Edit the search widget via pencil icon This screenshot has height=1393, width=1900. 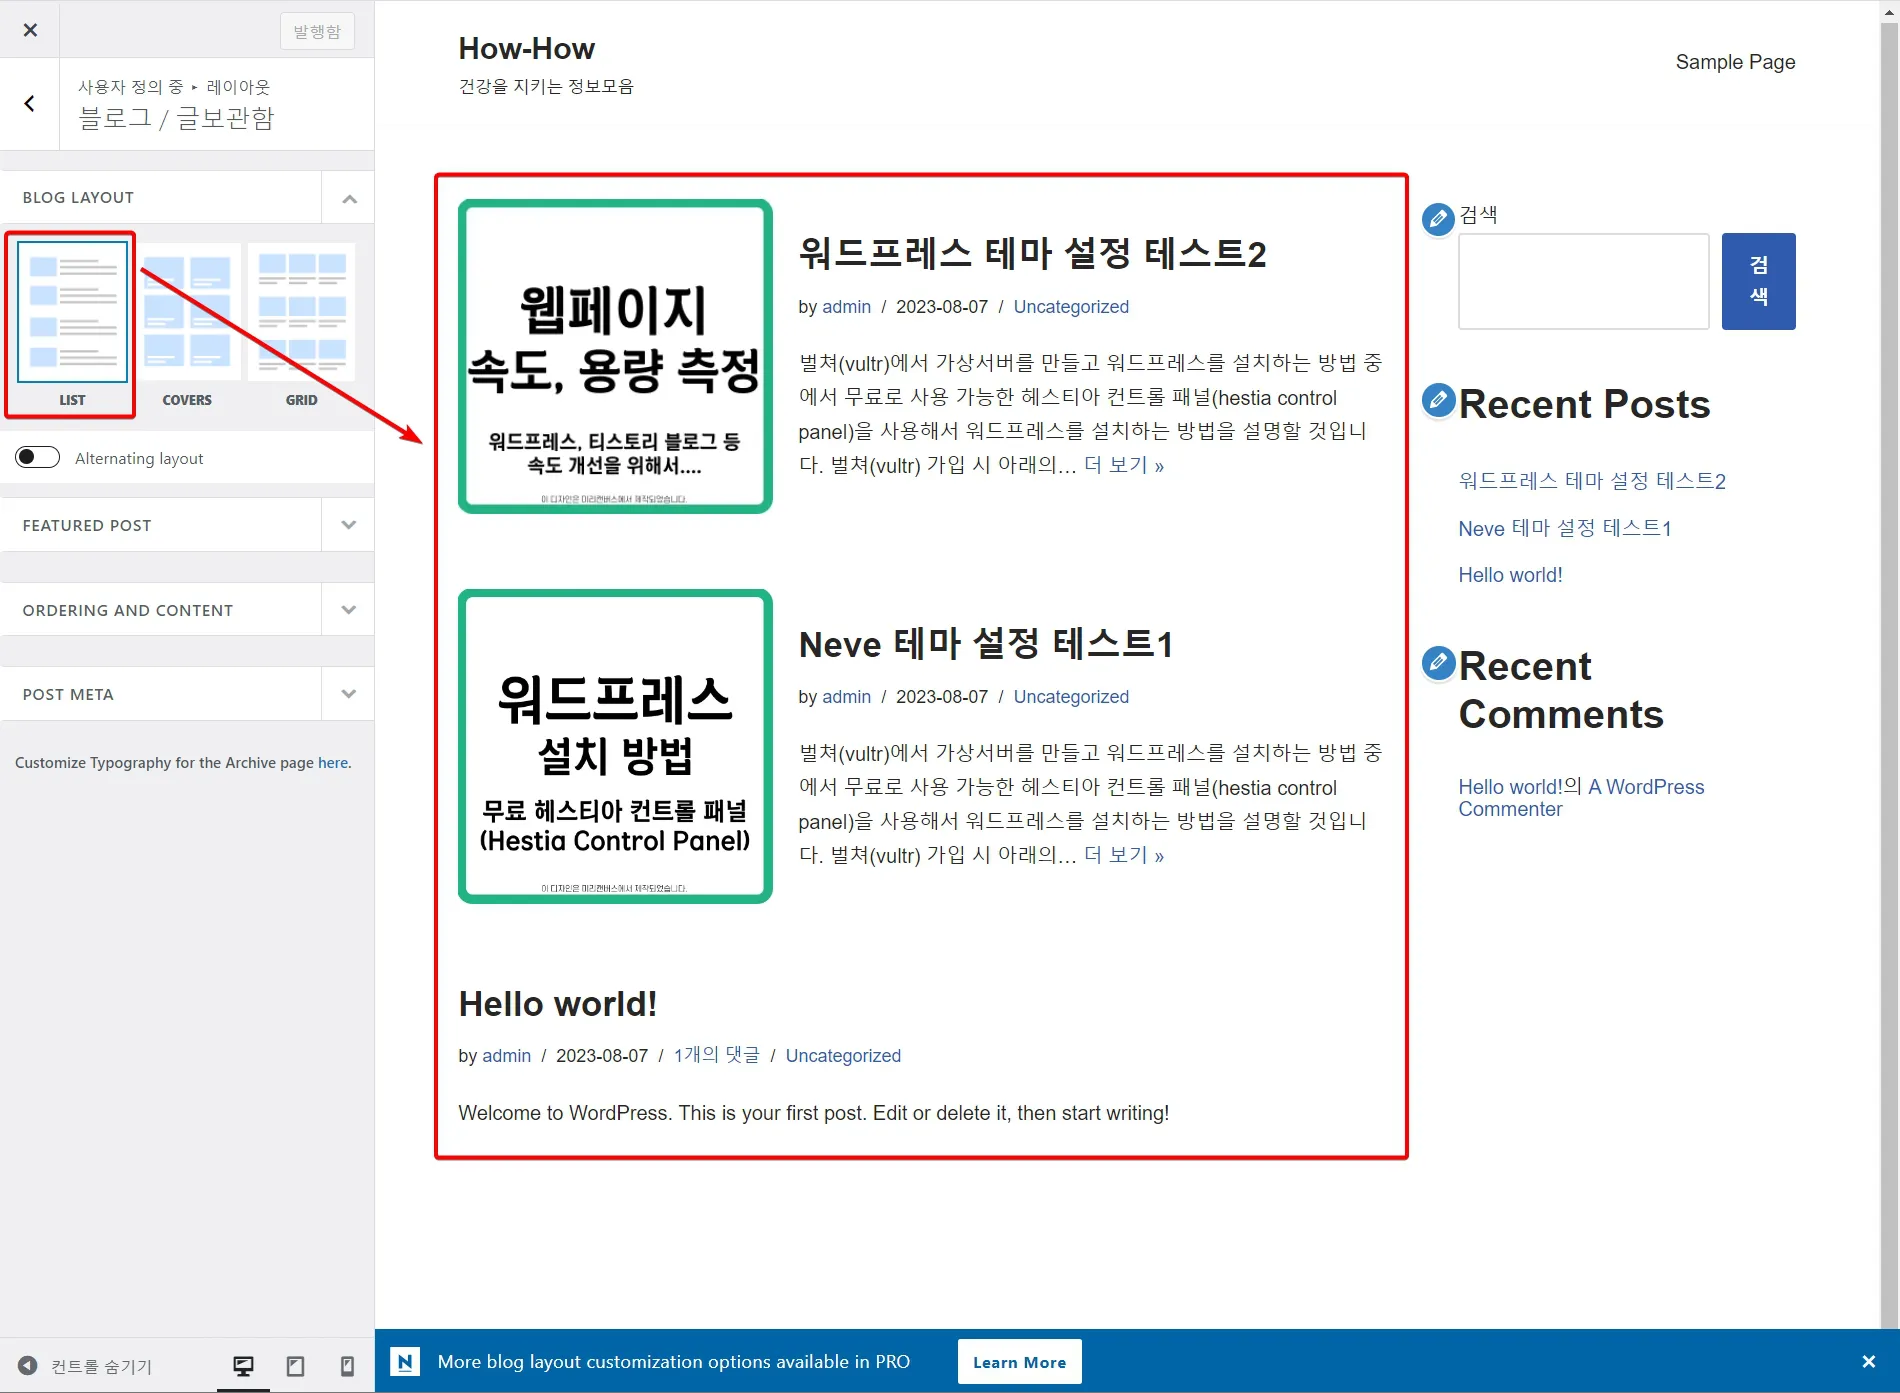pos(1438,219)
